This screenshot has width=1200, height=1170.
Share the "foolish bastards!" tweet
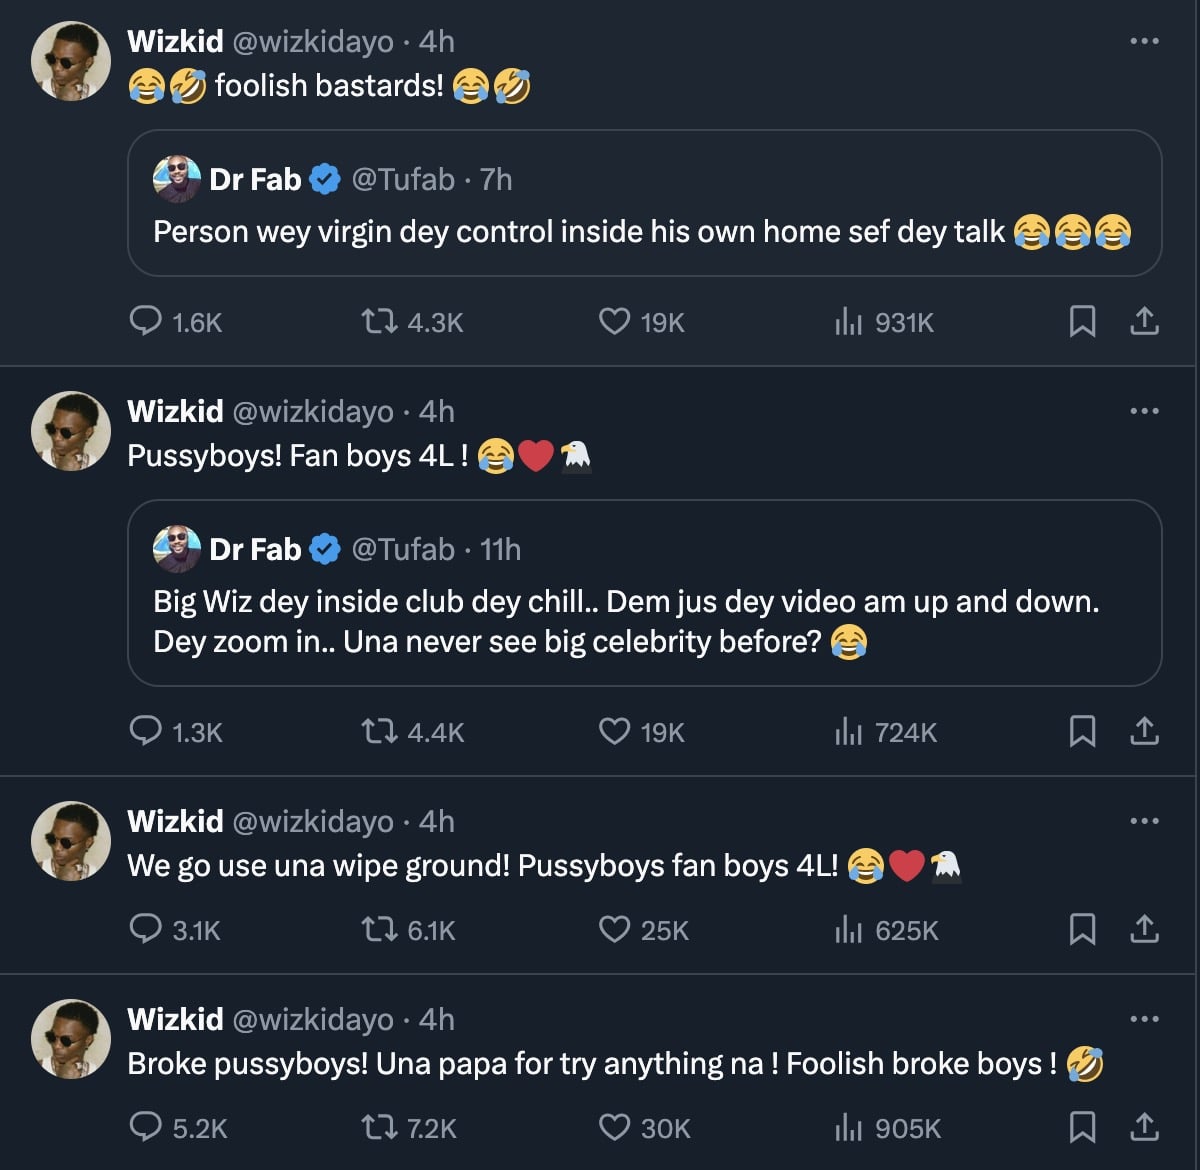click(x=1144, y=321)
